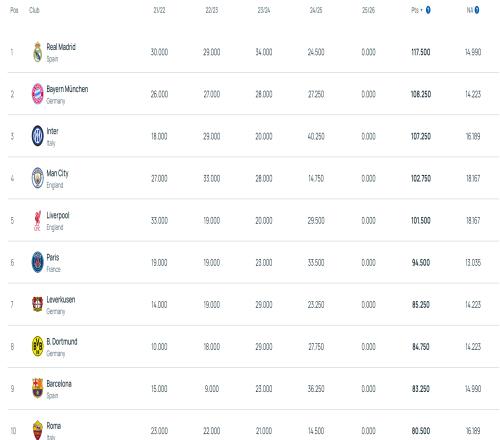Sort by the Pts column arrow
The image size is (500, 440).
421,10
